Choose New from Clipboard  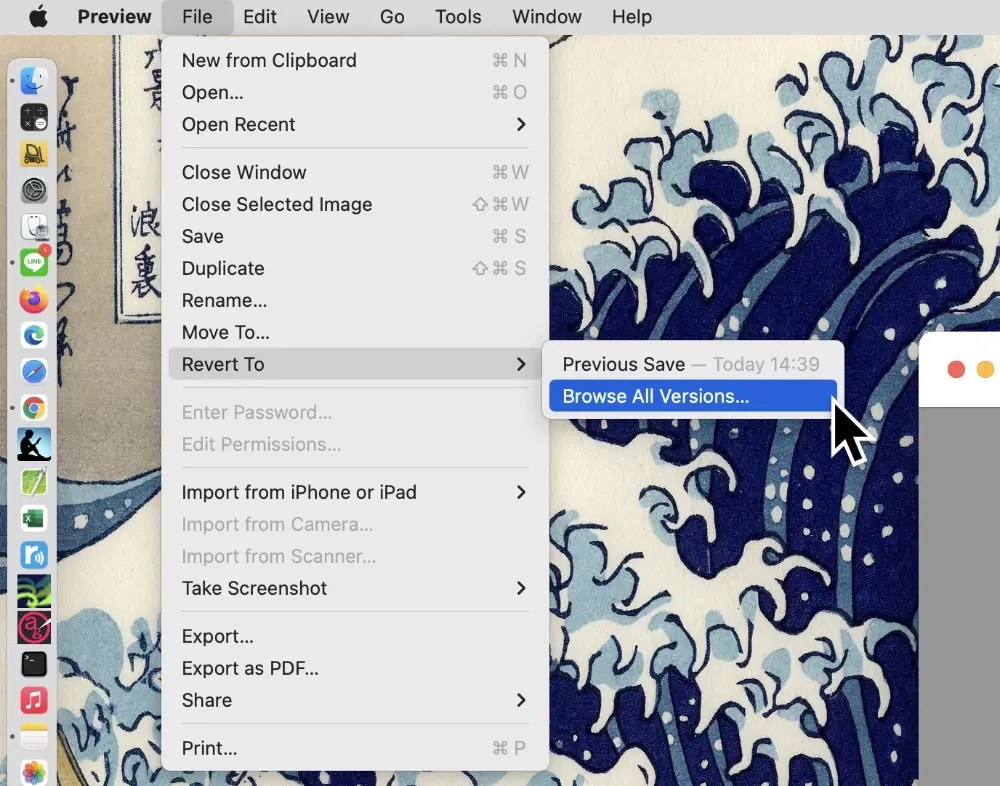point(355,61)
